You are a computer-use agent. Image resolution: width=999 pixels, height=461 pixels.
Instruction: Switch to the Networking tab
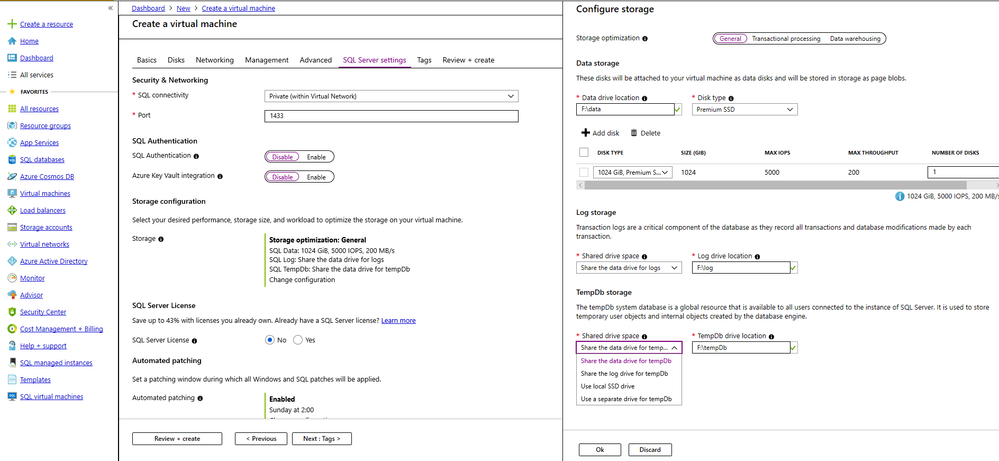tap(215, 60)
